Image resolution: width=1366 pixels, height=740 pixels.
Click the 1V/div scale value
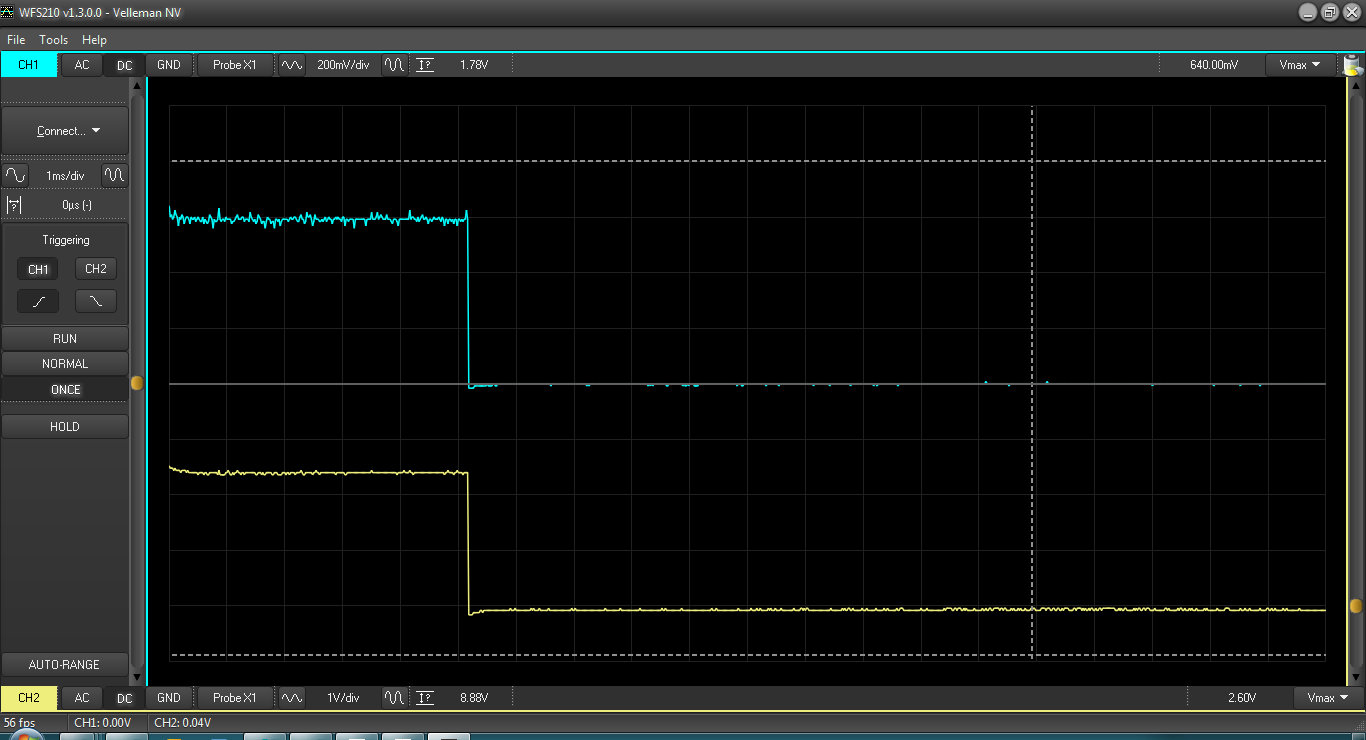click(343, 697)
